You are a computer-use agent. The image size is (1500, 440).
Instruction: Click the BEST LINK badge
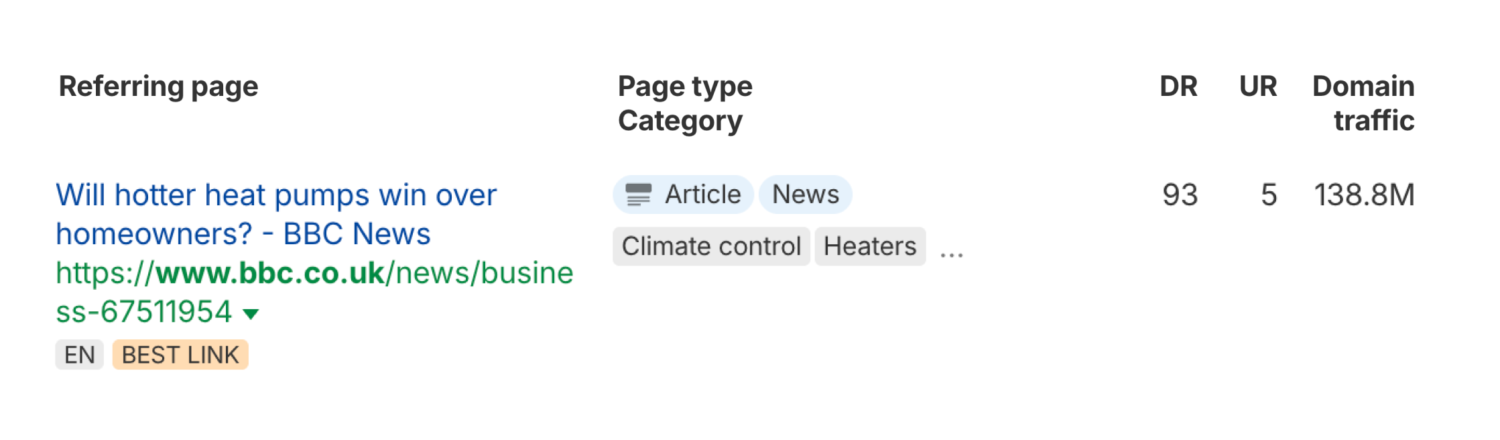click(180, 355)
